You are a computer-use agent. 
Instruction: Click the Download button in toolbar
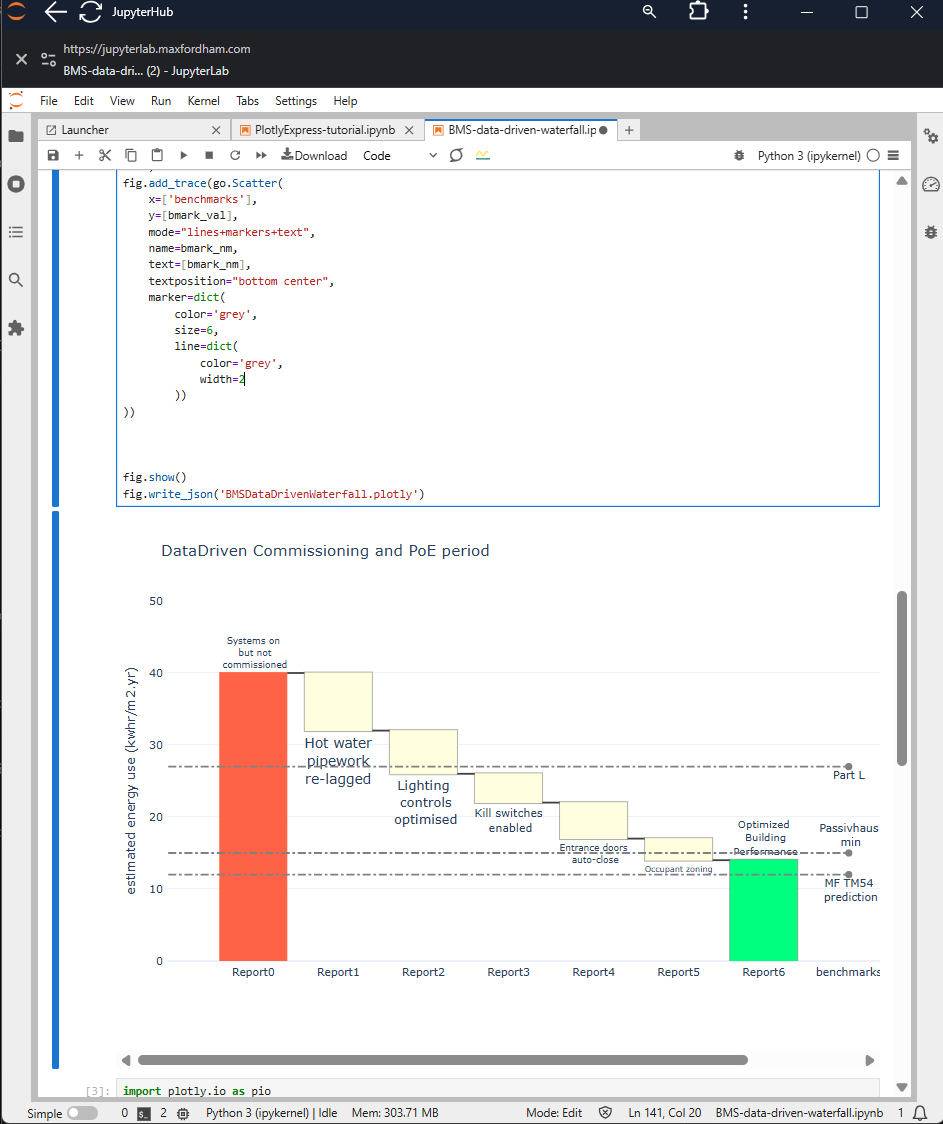pyautogui.click(x=314, y=155)
